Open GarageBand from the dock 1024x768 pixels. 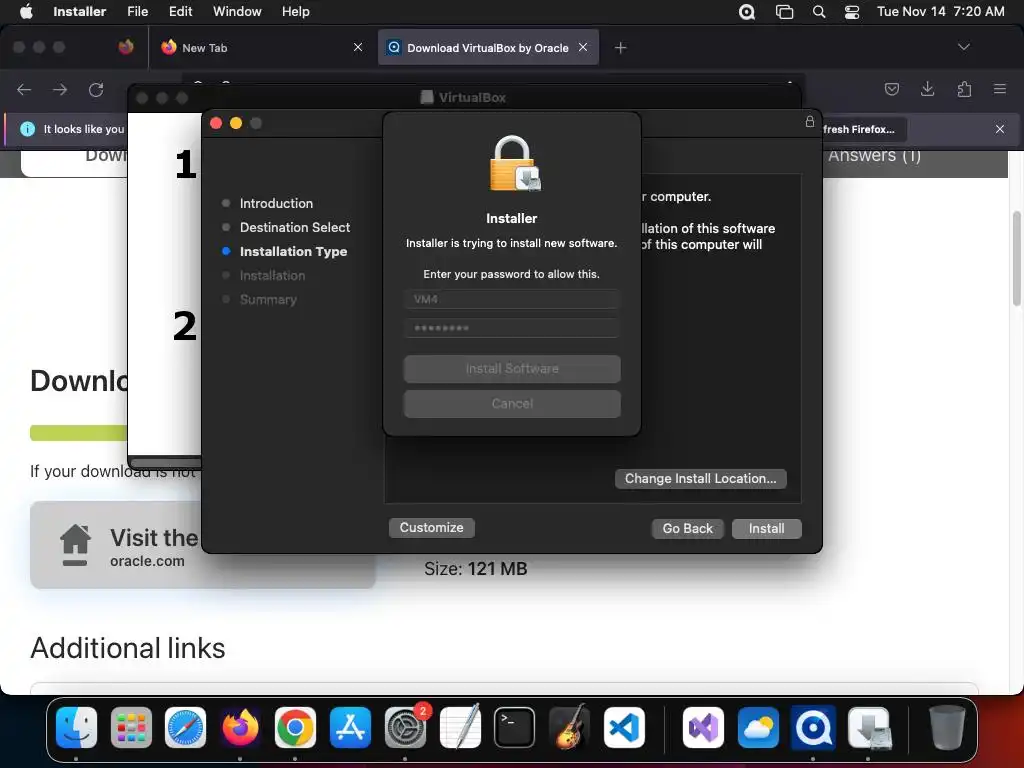tap(569, 727)
